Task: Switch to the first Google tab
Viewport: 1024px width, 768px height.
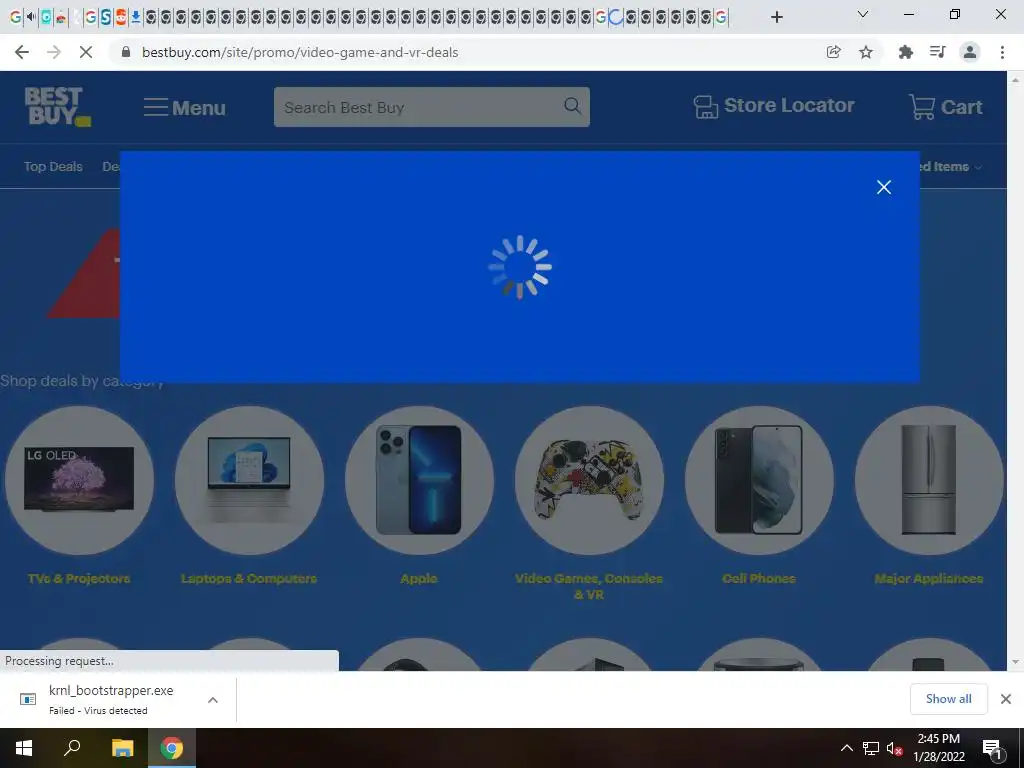Action: (x=16, y=17)
